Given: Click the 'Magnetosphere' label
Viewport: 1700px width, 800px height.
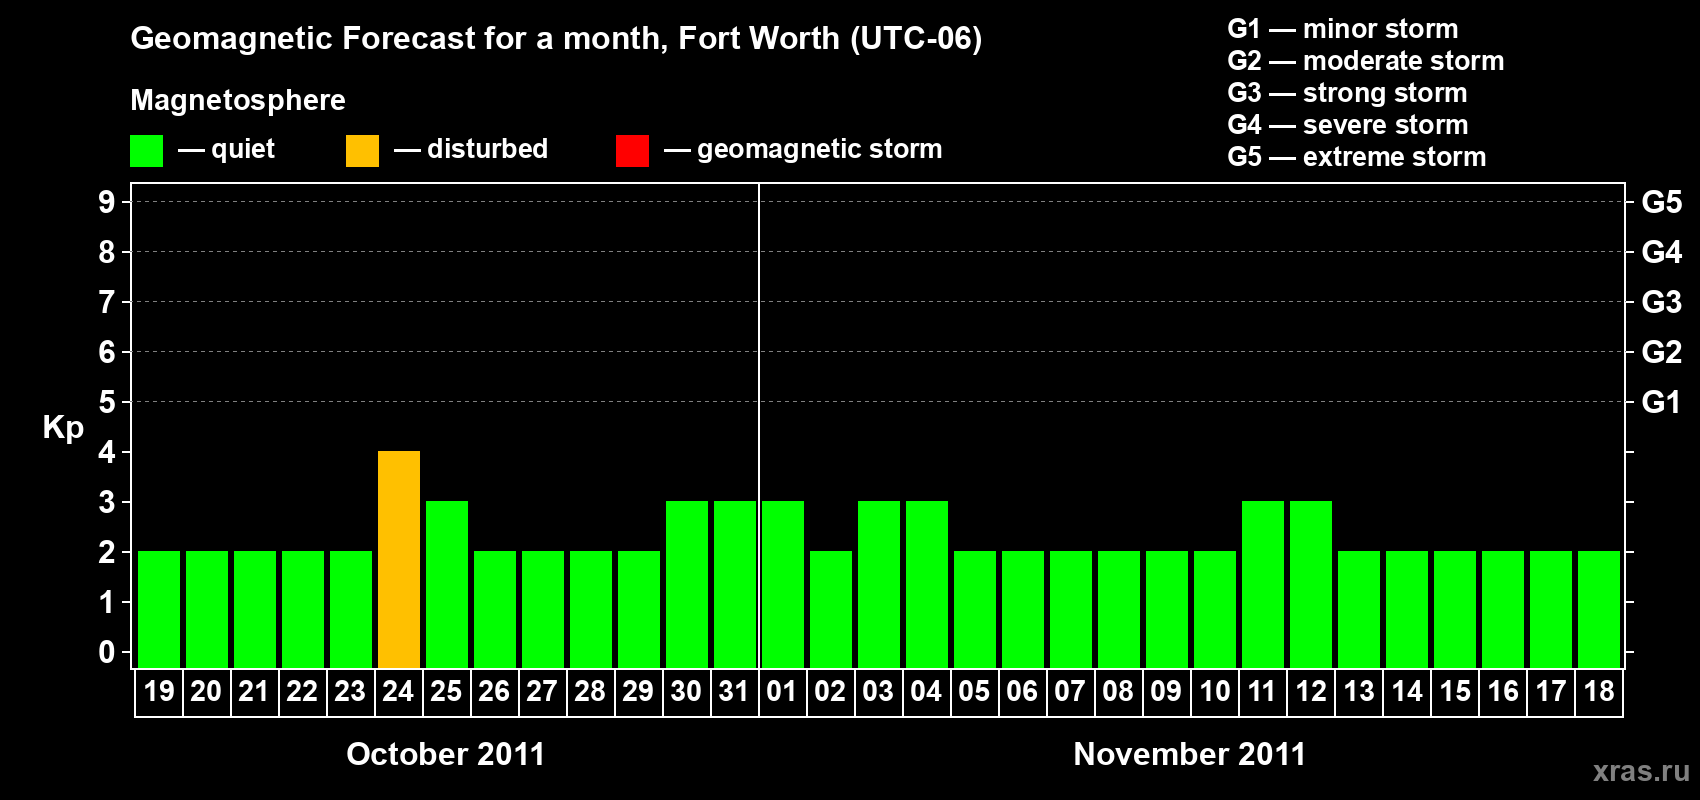Looking at the screenshot, I should 238,100.
